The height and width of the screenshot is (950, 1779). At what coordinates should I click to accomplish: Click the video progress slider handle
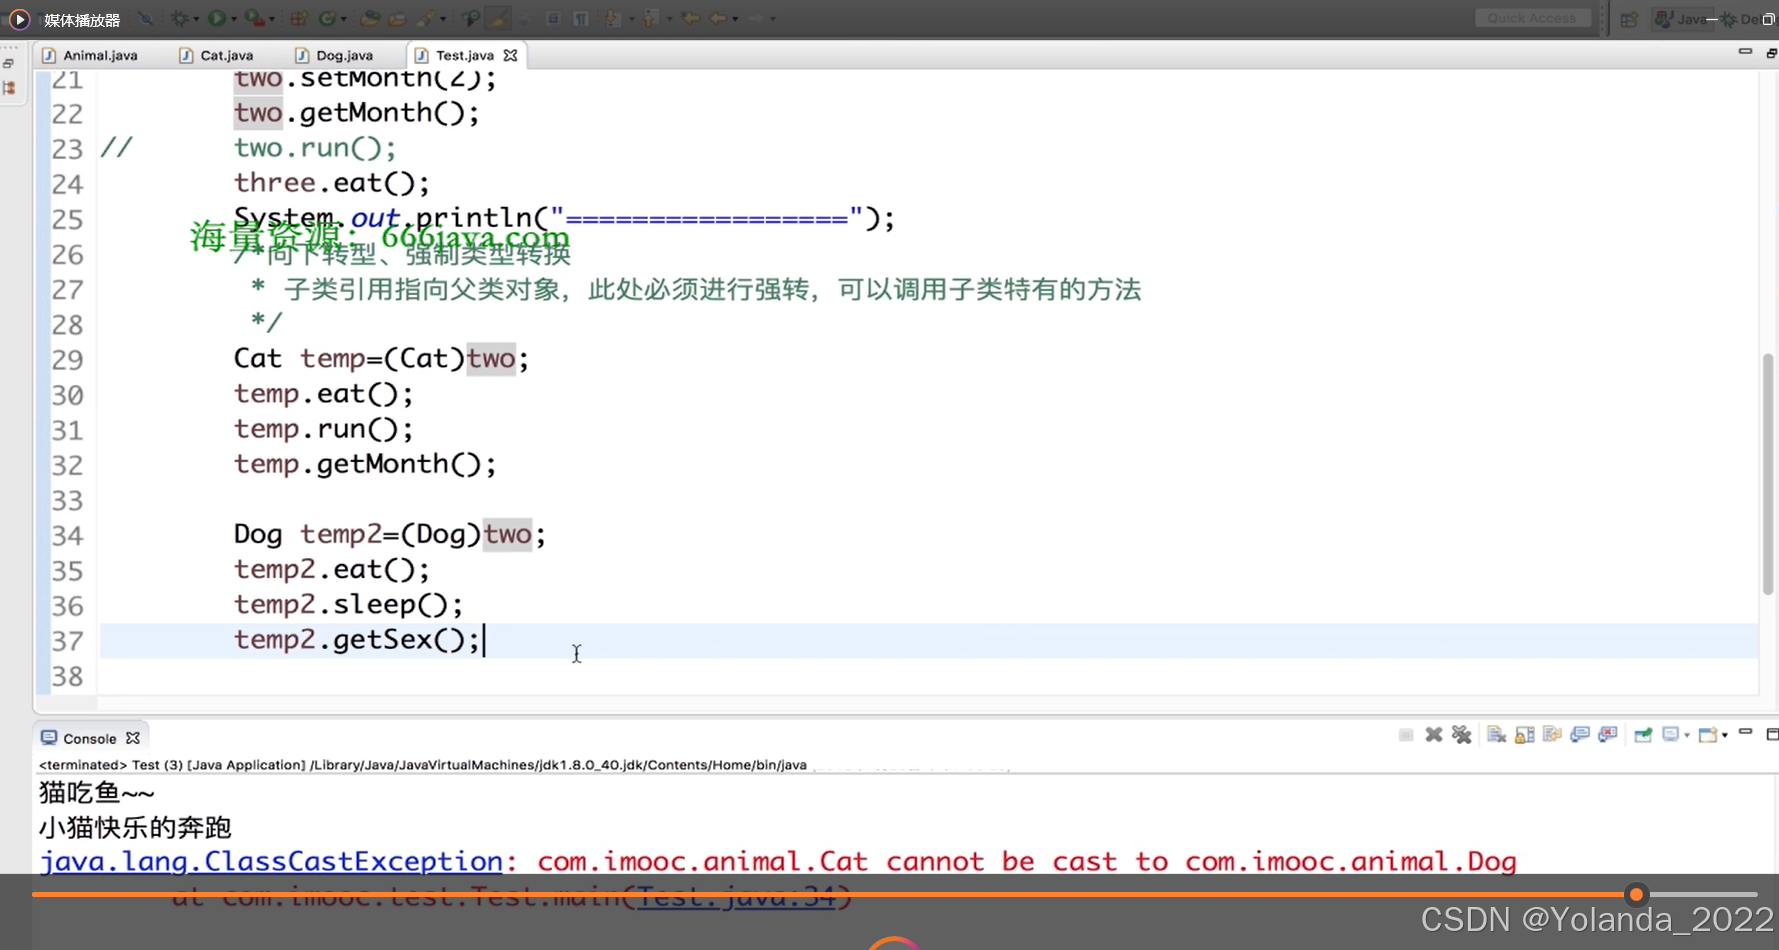[x=1636, y=894]
